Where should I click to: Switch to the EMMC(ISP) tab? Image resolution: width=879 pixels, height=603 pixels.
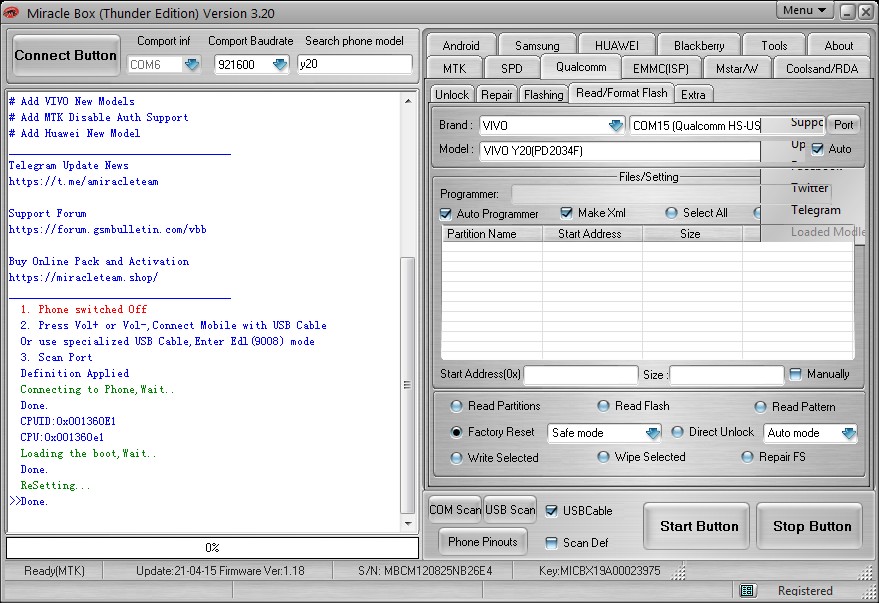click(661, 68)
